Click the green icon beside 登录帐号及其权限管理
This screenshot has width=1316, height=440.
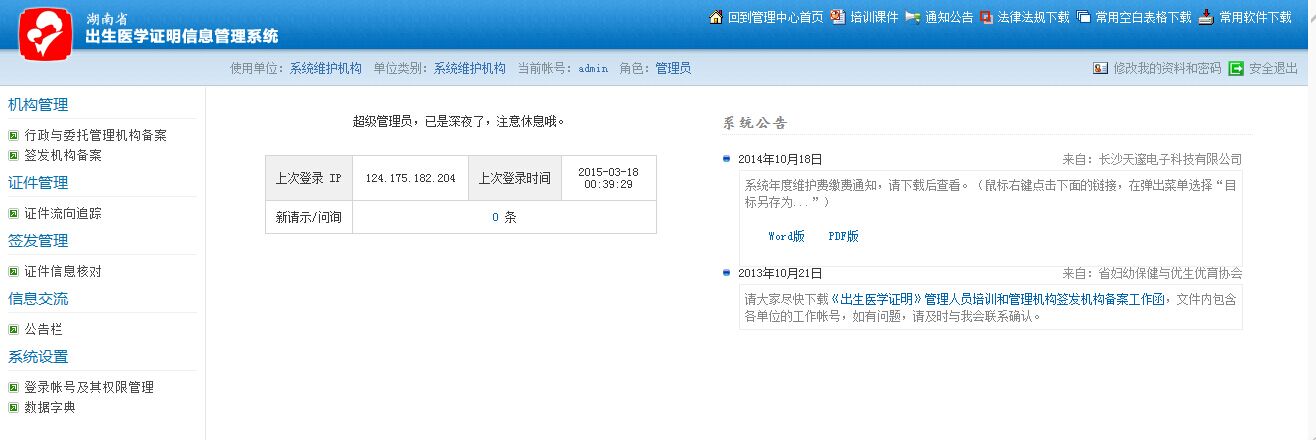(14, 387)
